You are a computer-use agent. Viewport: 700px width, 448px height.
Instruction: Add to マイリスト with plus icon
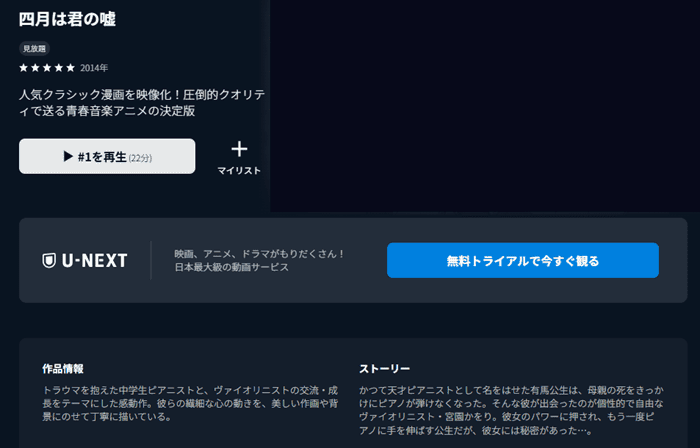239,158
